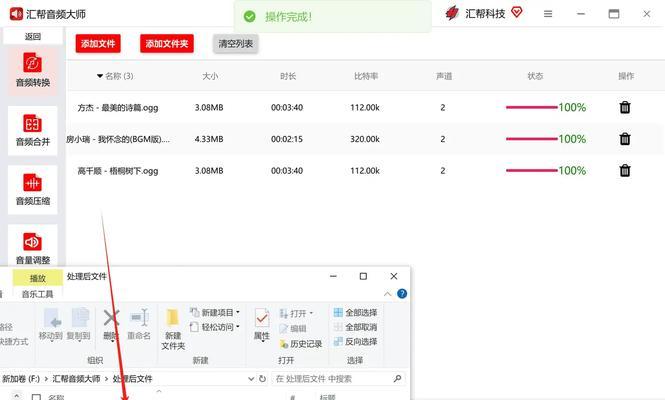Expand chevron after 汇帮音频大师 in breadcrumb

pyautogui.click(x=106, y=379)
